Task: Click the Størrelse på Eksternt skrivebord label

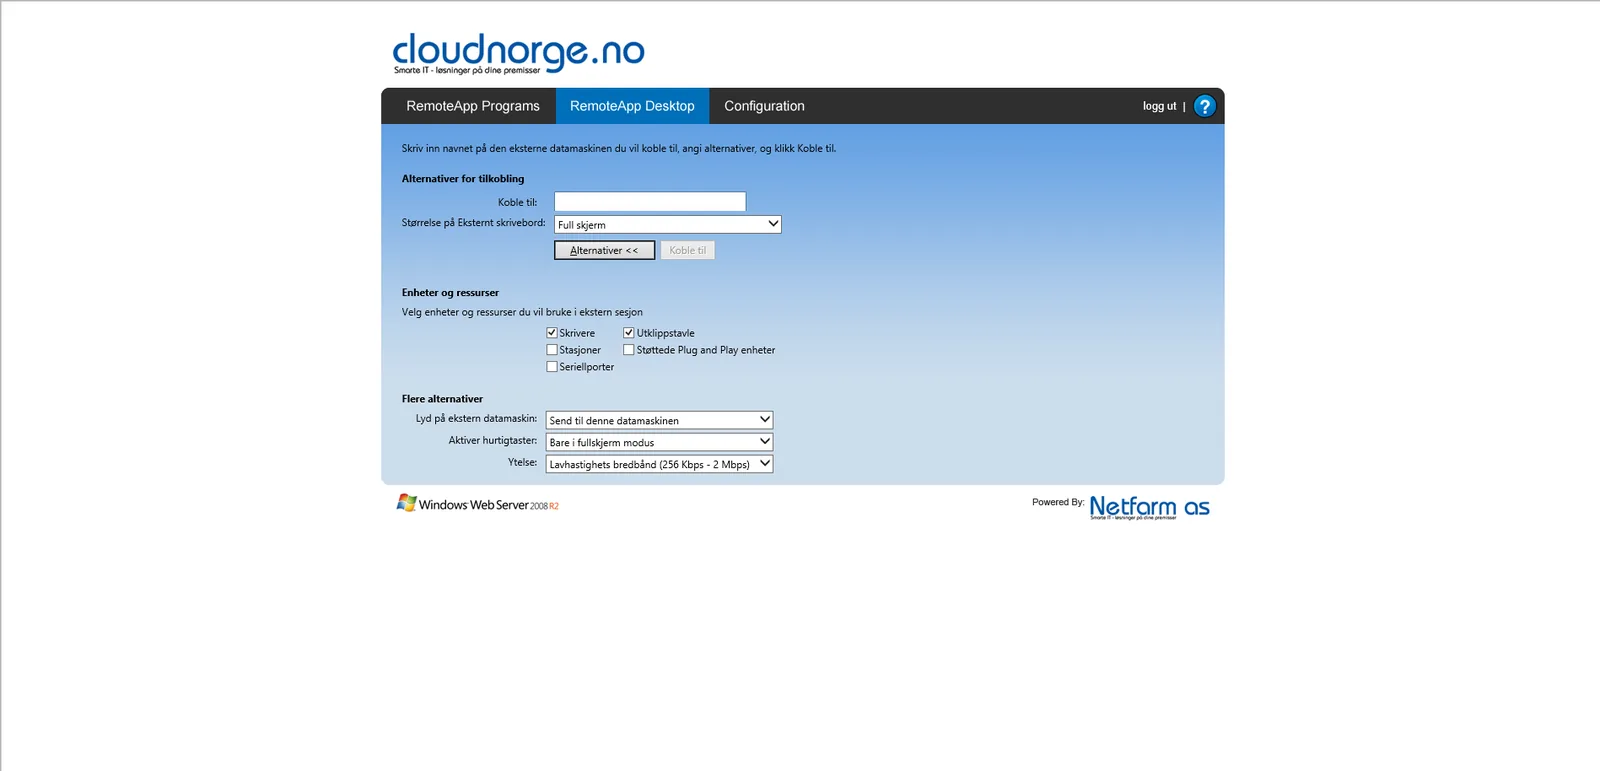Action: [x=474, y=223]
